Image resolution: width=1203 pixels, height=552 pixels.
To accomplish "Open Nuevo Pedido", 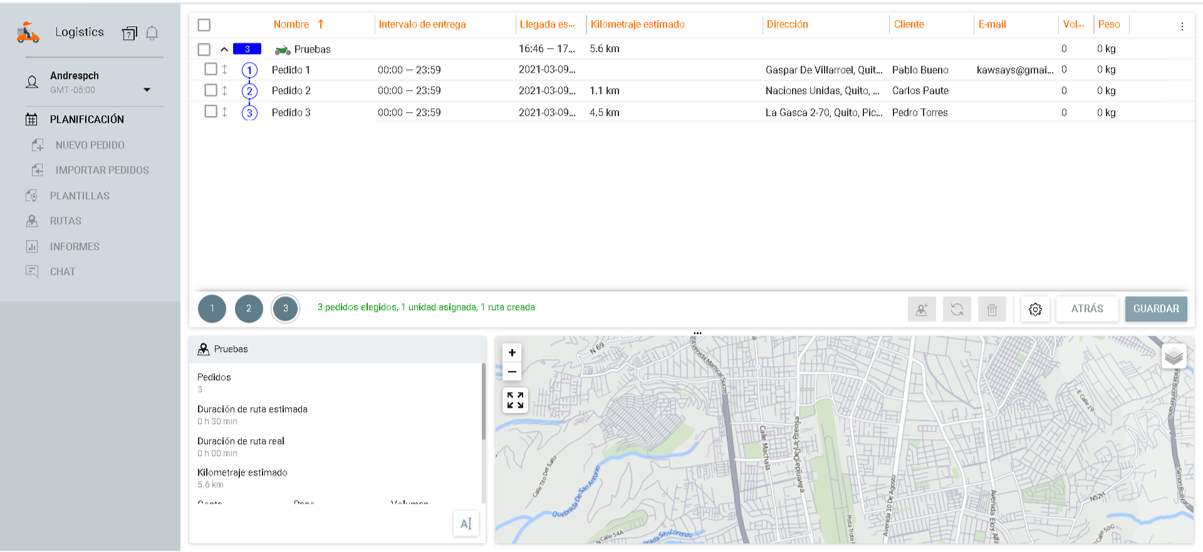I will [90, 145].
